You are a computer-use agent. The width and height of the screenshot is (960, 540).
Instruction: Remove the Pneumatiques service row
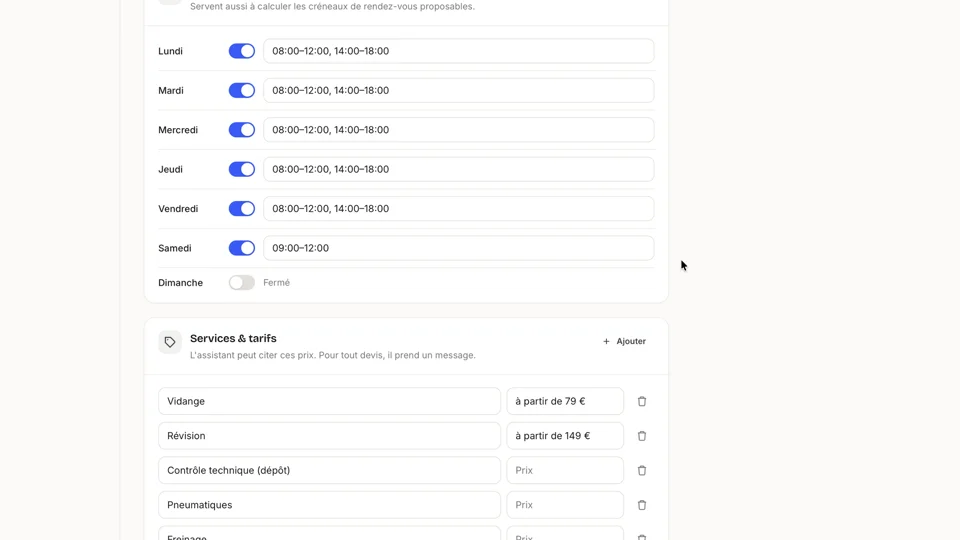642,505
